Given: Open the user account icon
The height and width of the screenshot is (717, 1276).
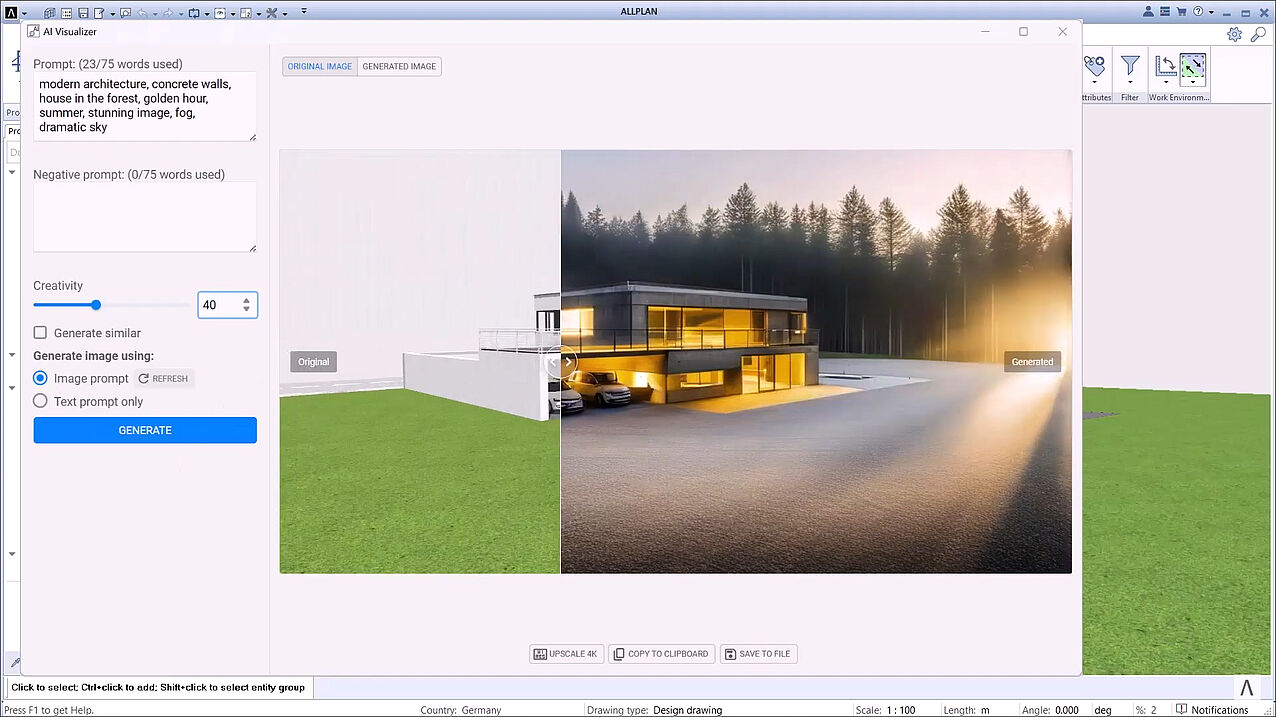Looking at the screenshot, I should tap(1148, 12).
